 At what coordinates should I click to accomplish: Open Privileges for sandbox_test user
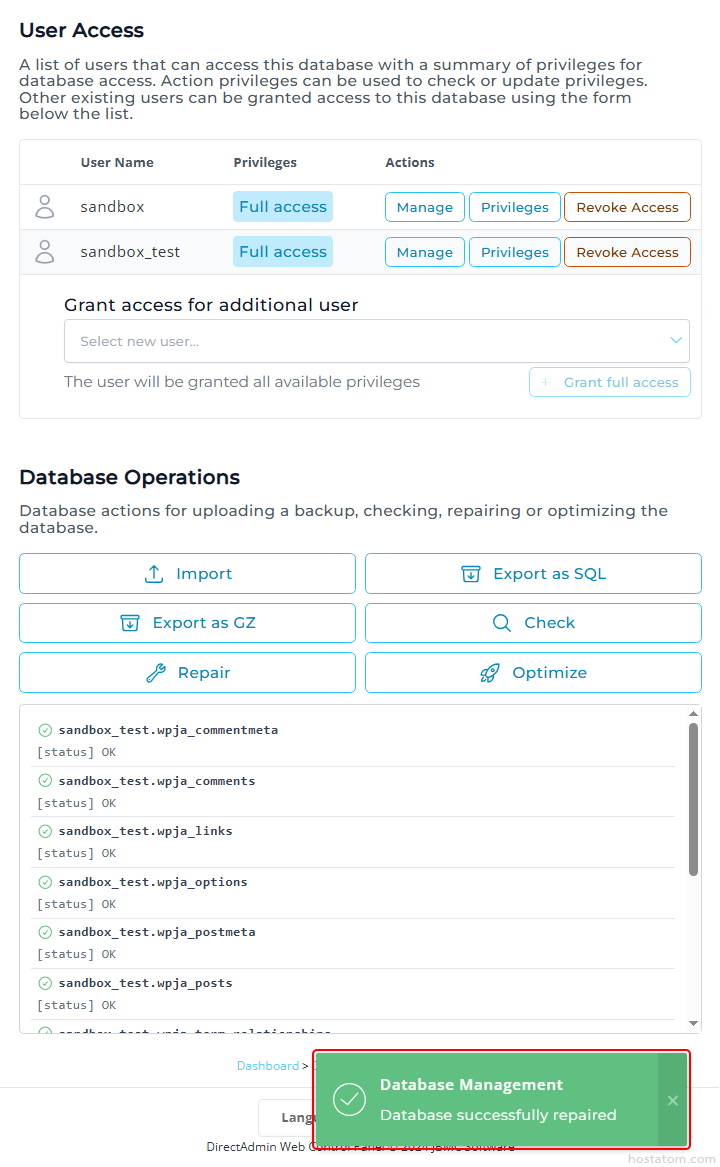pos(514,252)
